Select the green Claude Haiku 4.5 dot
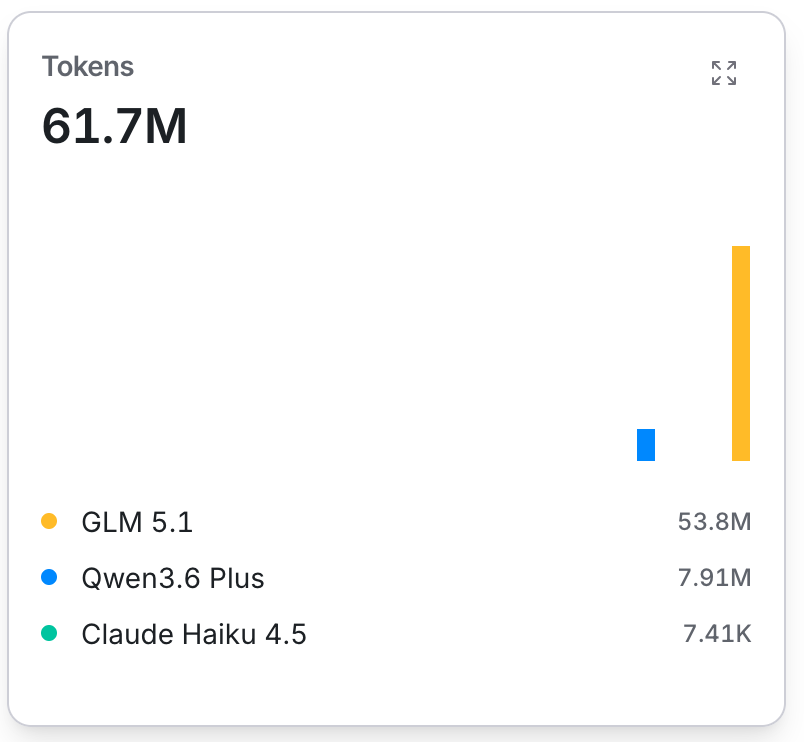The width and height of the screenshot is (804, 742). tap(49, 633)
